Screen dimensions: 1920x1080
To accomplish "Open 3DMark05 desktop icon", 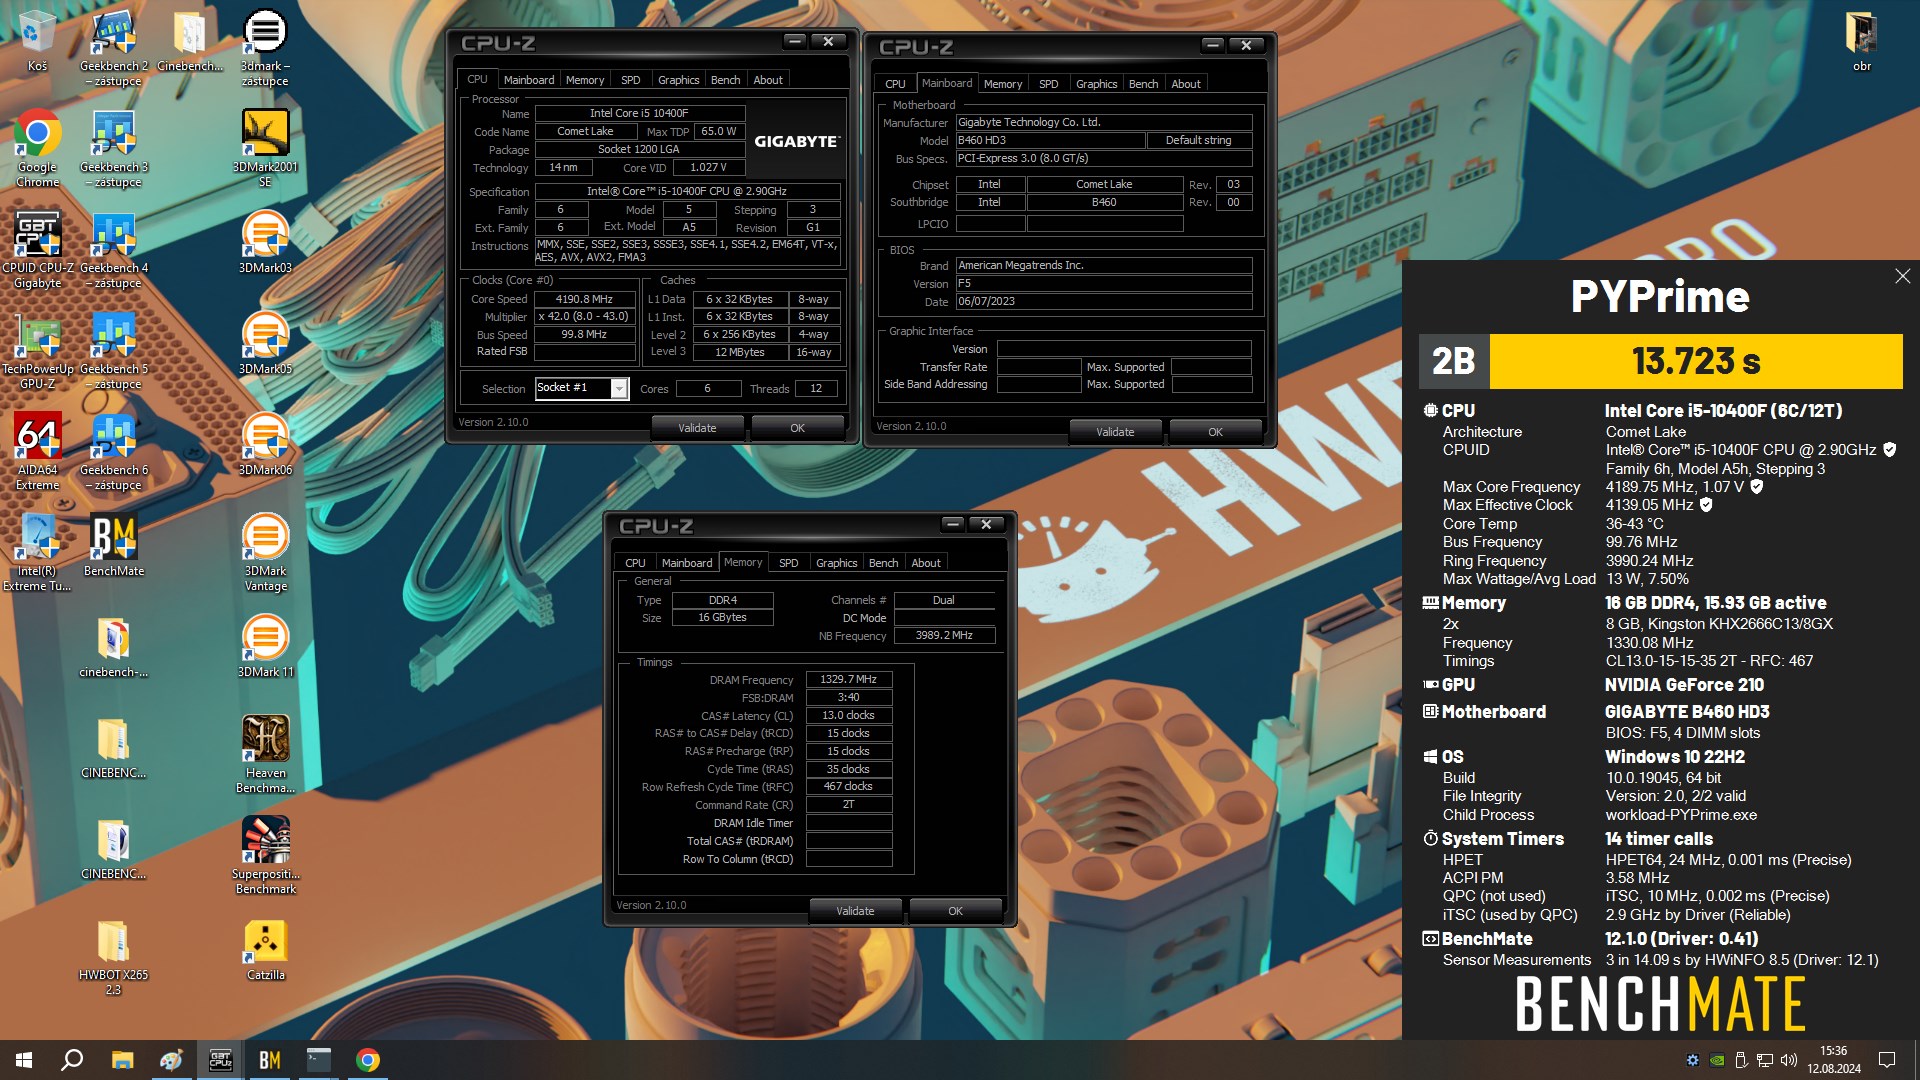I will [265, 344].
